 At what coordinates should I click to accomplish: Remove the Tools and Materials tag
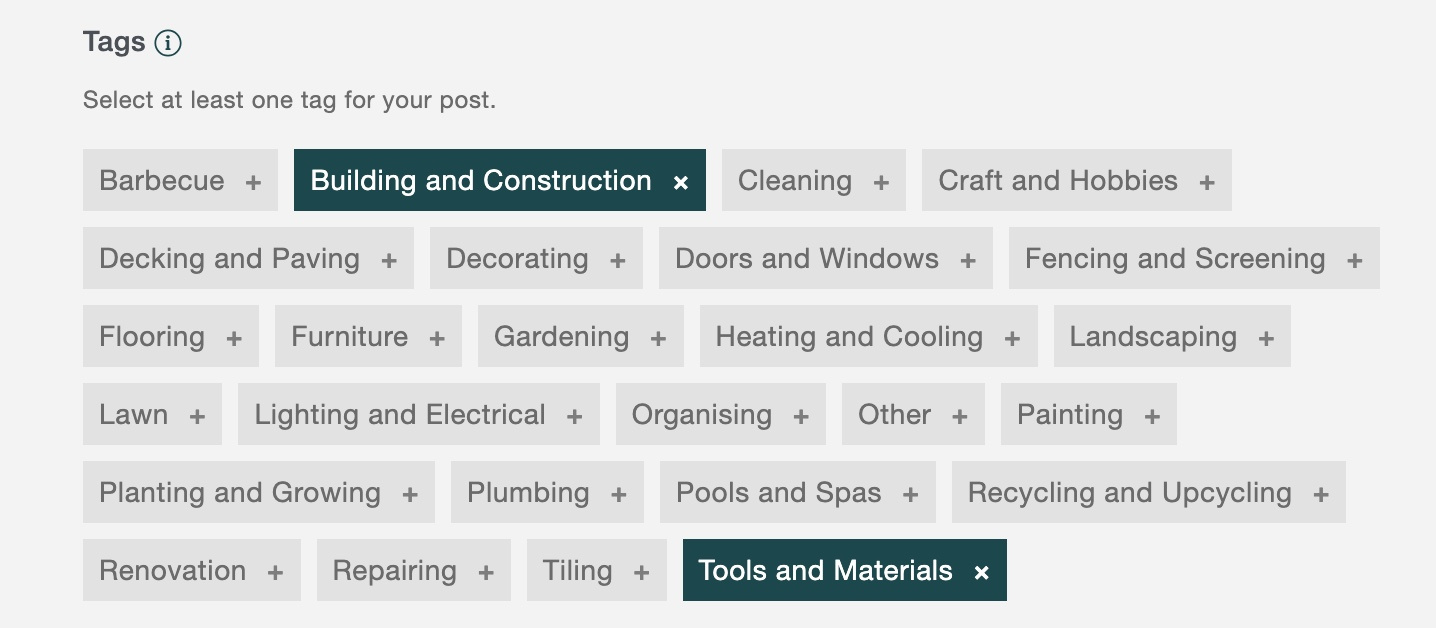pyautogui.click(x=982, y=572)
